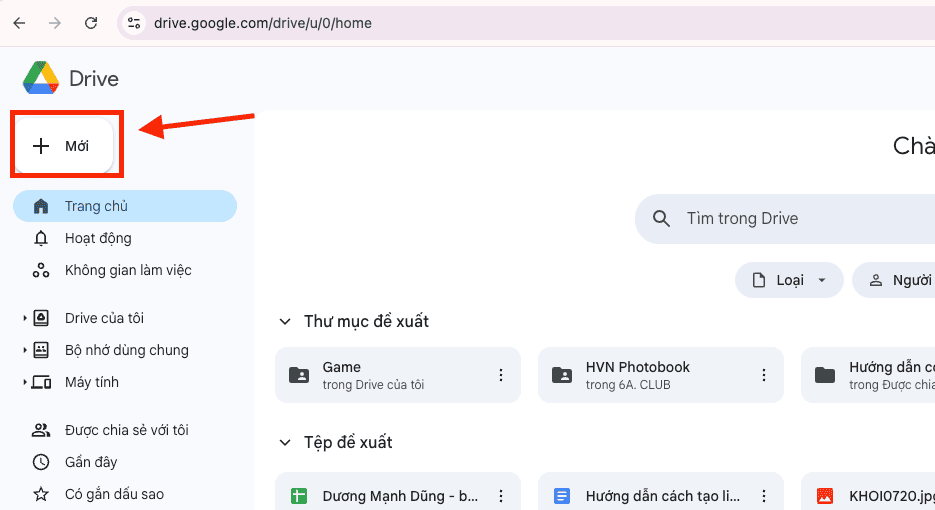Open the KHOI0720.jpg image file
This screenshot has height=510, width=935.
pos(868,492)
